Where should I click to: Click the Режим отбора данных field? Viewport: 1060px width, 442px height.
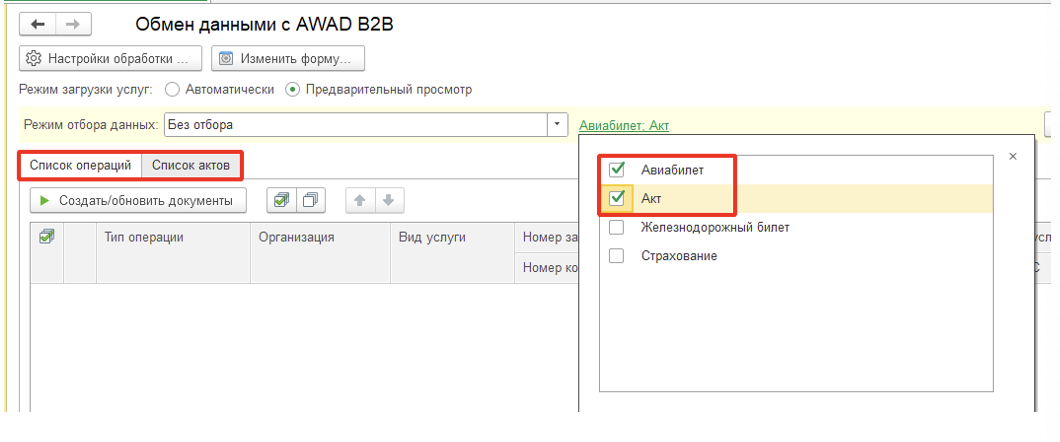[356, 125]
